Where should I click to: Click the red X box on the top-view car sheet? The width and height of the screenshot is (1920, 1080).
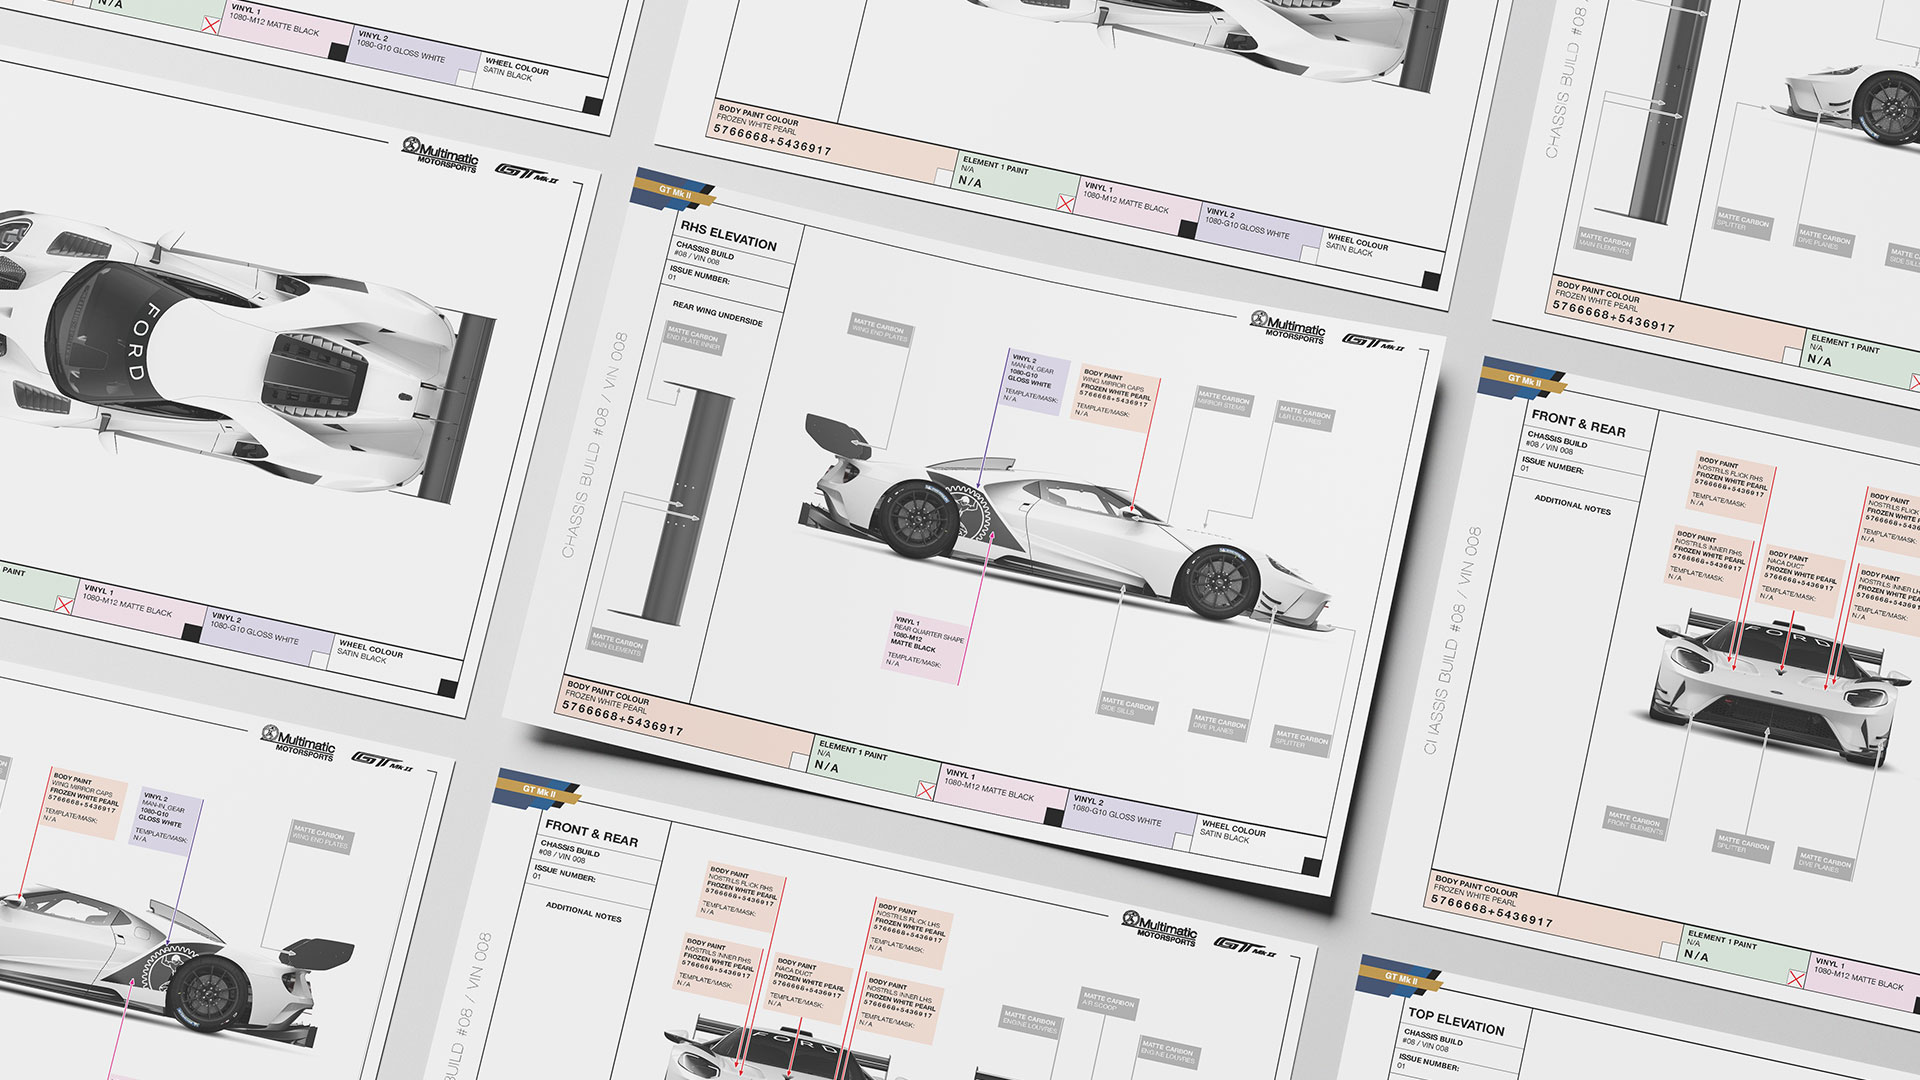64,605
